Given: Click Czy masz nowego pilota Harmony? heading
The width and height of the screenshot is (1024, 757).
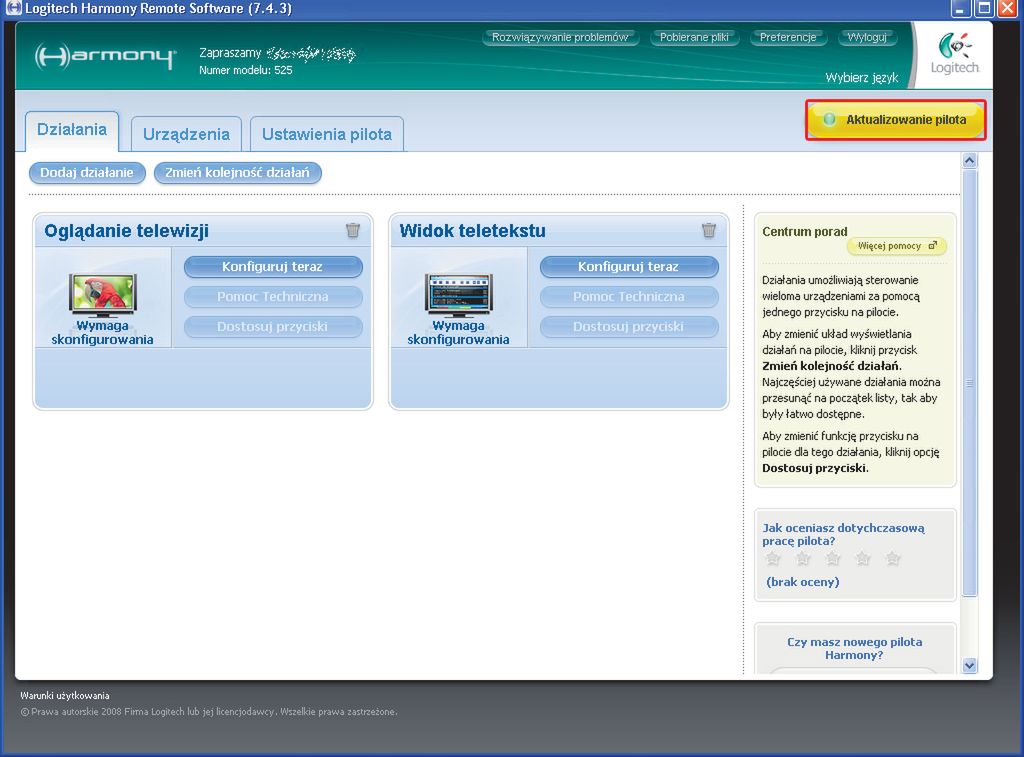Looking at the screenshot, I should point(854,649).
